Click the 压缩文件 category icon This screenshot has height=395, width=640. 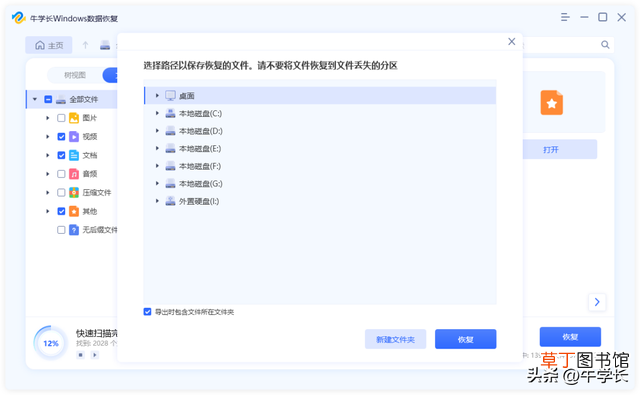pyautogui.click(x=74, y=192)
